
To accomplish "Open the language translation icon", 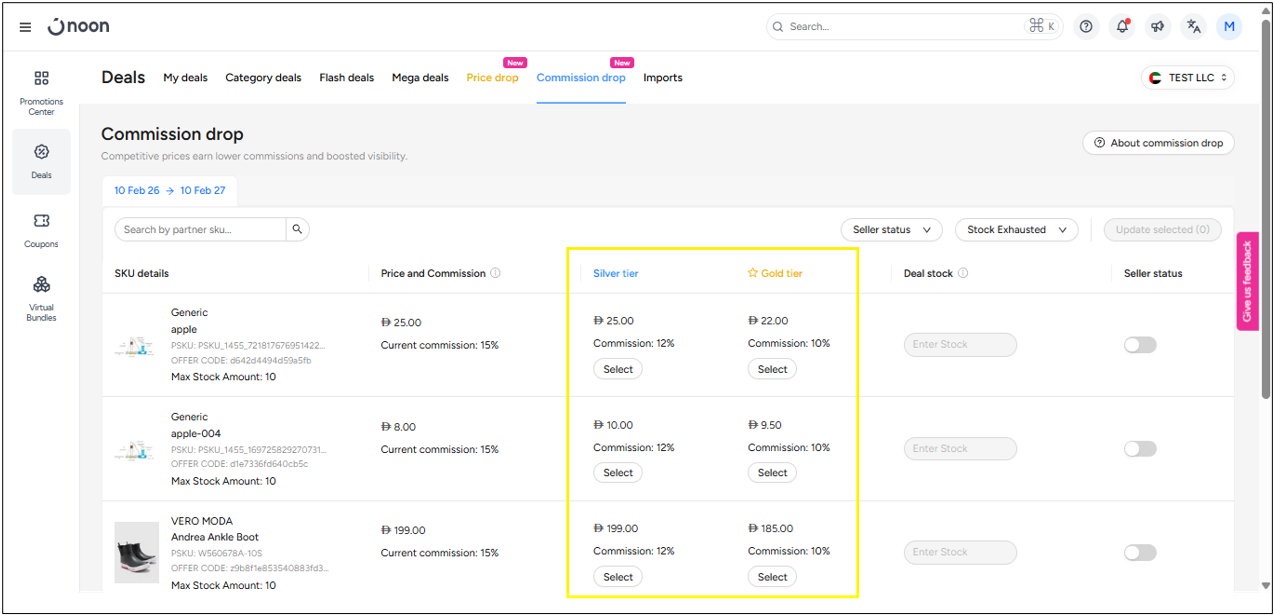I will 1193,27.
